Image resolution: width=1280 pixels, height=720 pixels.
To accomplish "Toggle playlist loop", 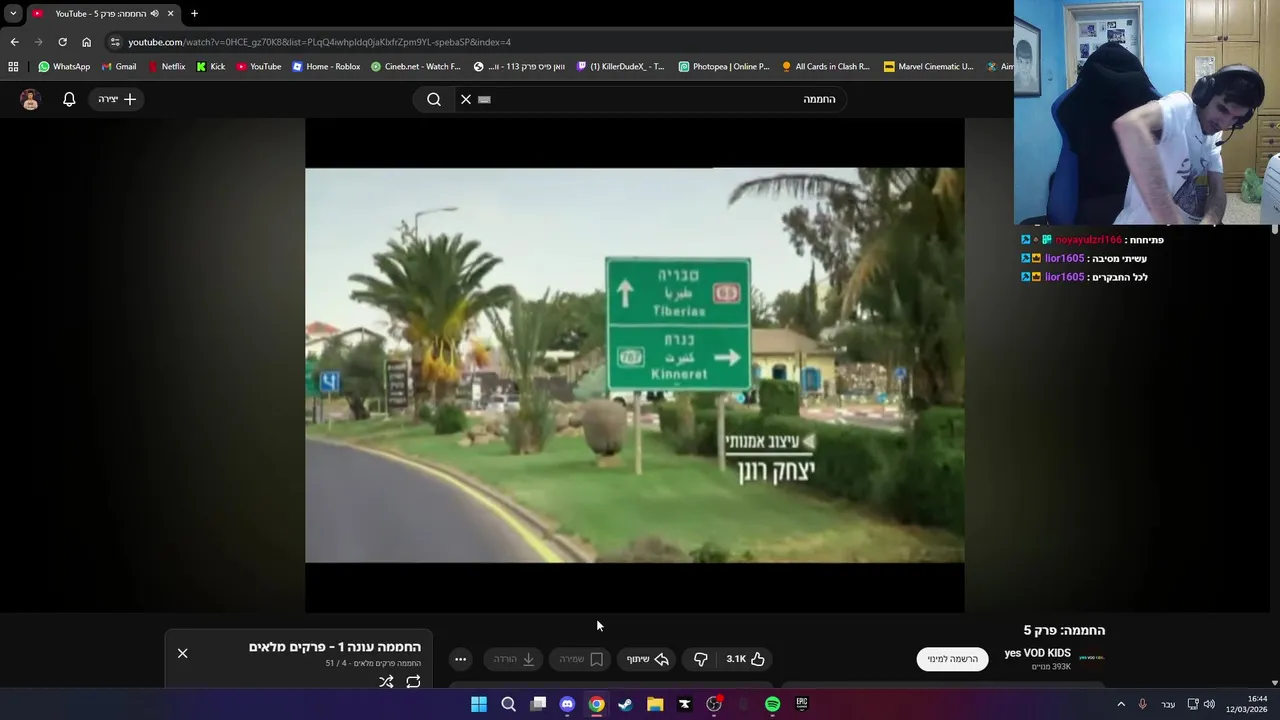I will (413, 682).
